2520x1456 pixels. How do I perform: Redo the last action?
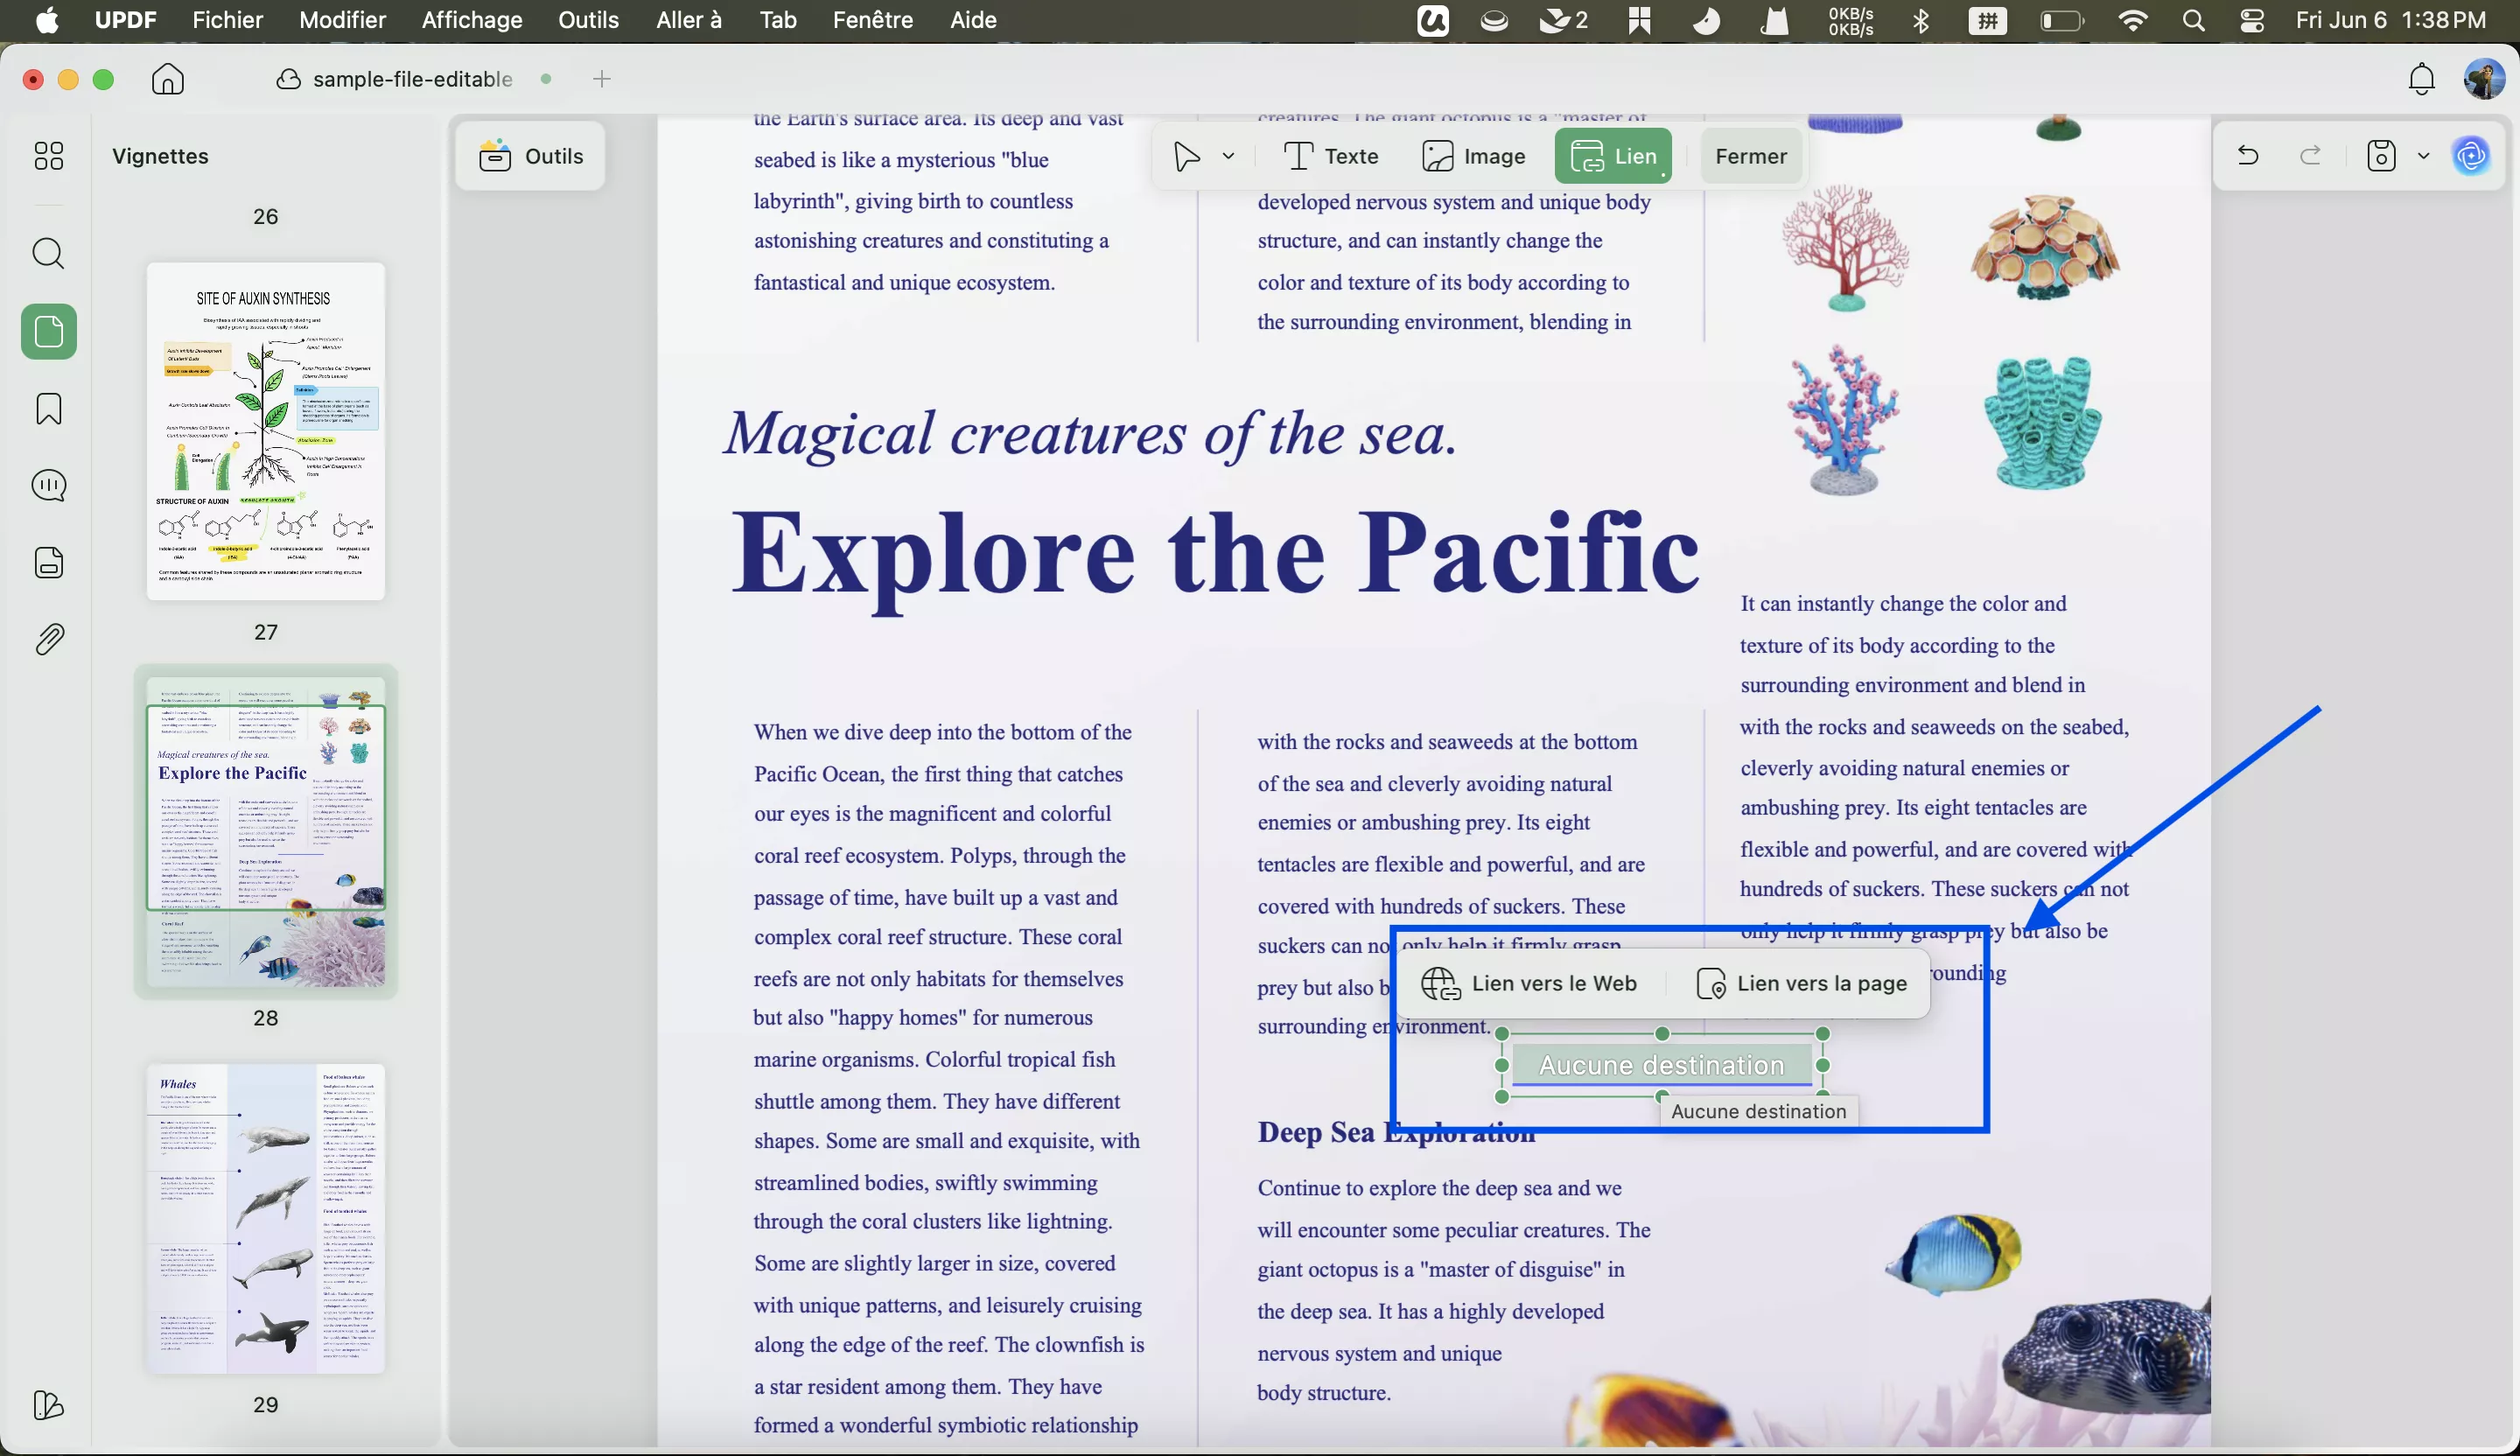tap(2311, 156)
